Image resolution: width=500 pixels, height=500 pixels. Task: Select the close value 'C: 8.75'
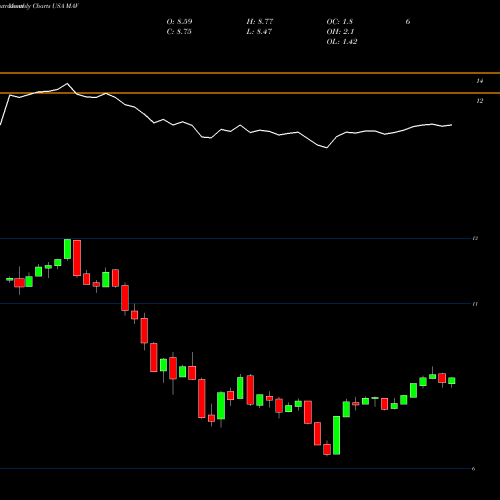[179, 32]
